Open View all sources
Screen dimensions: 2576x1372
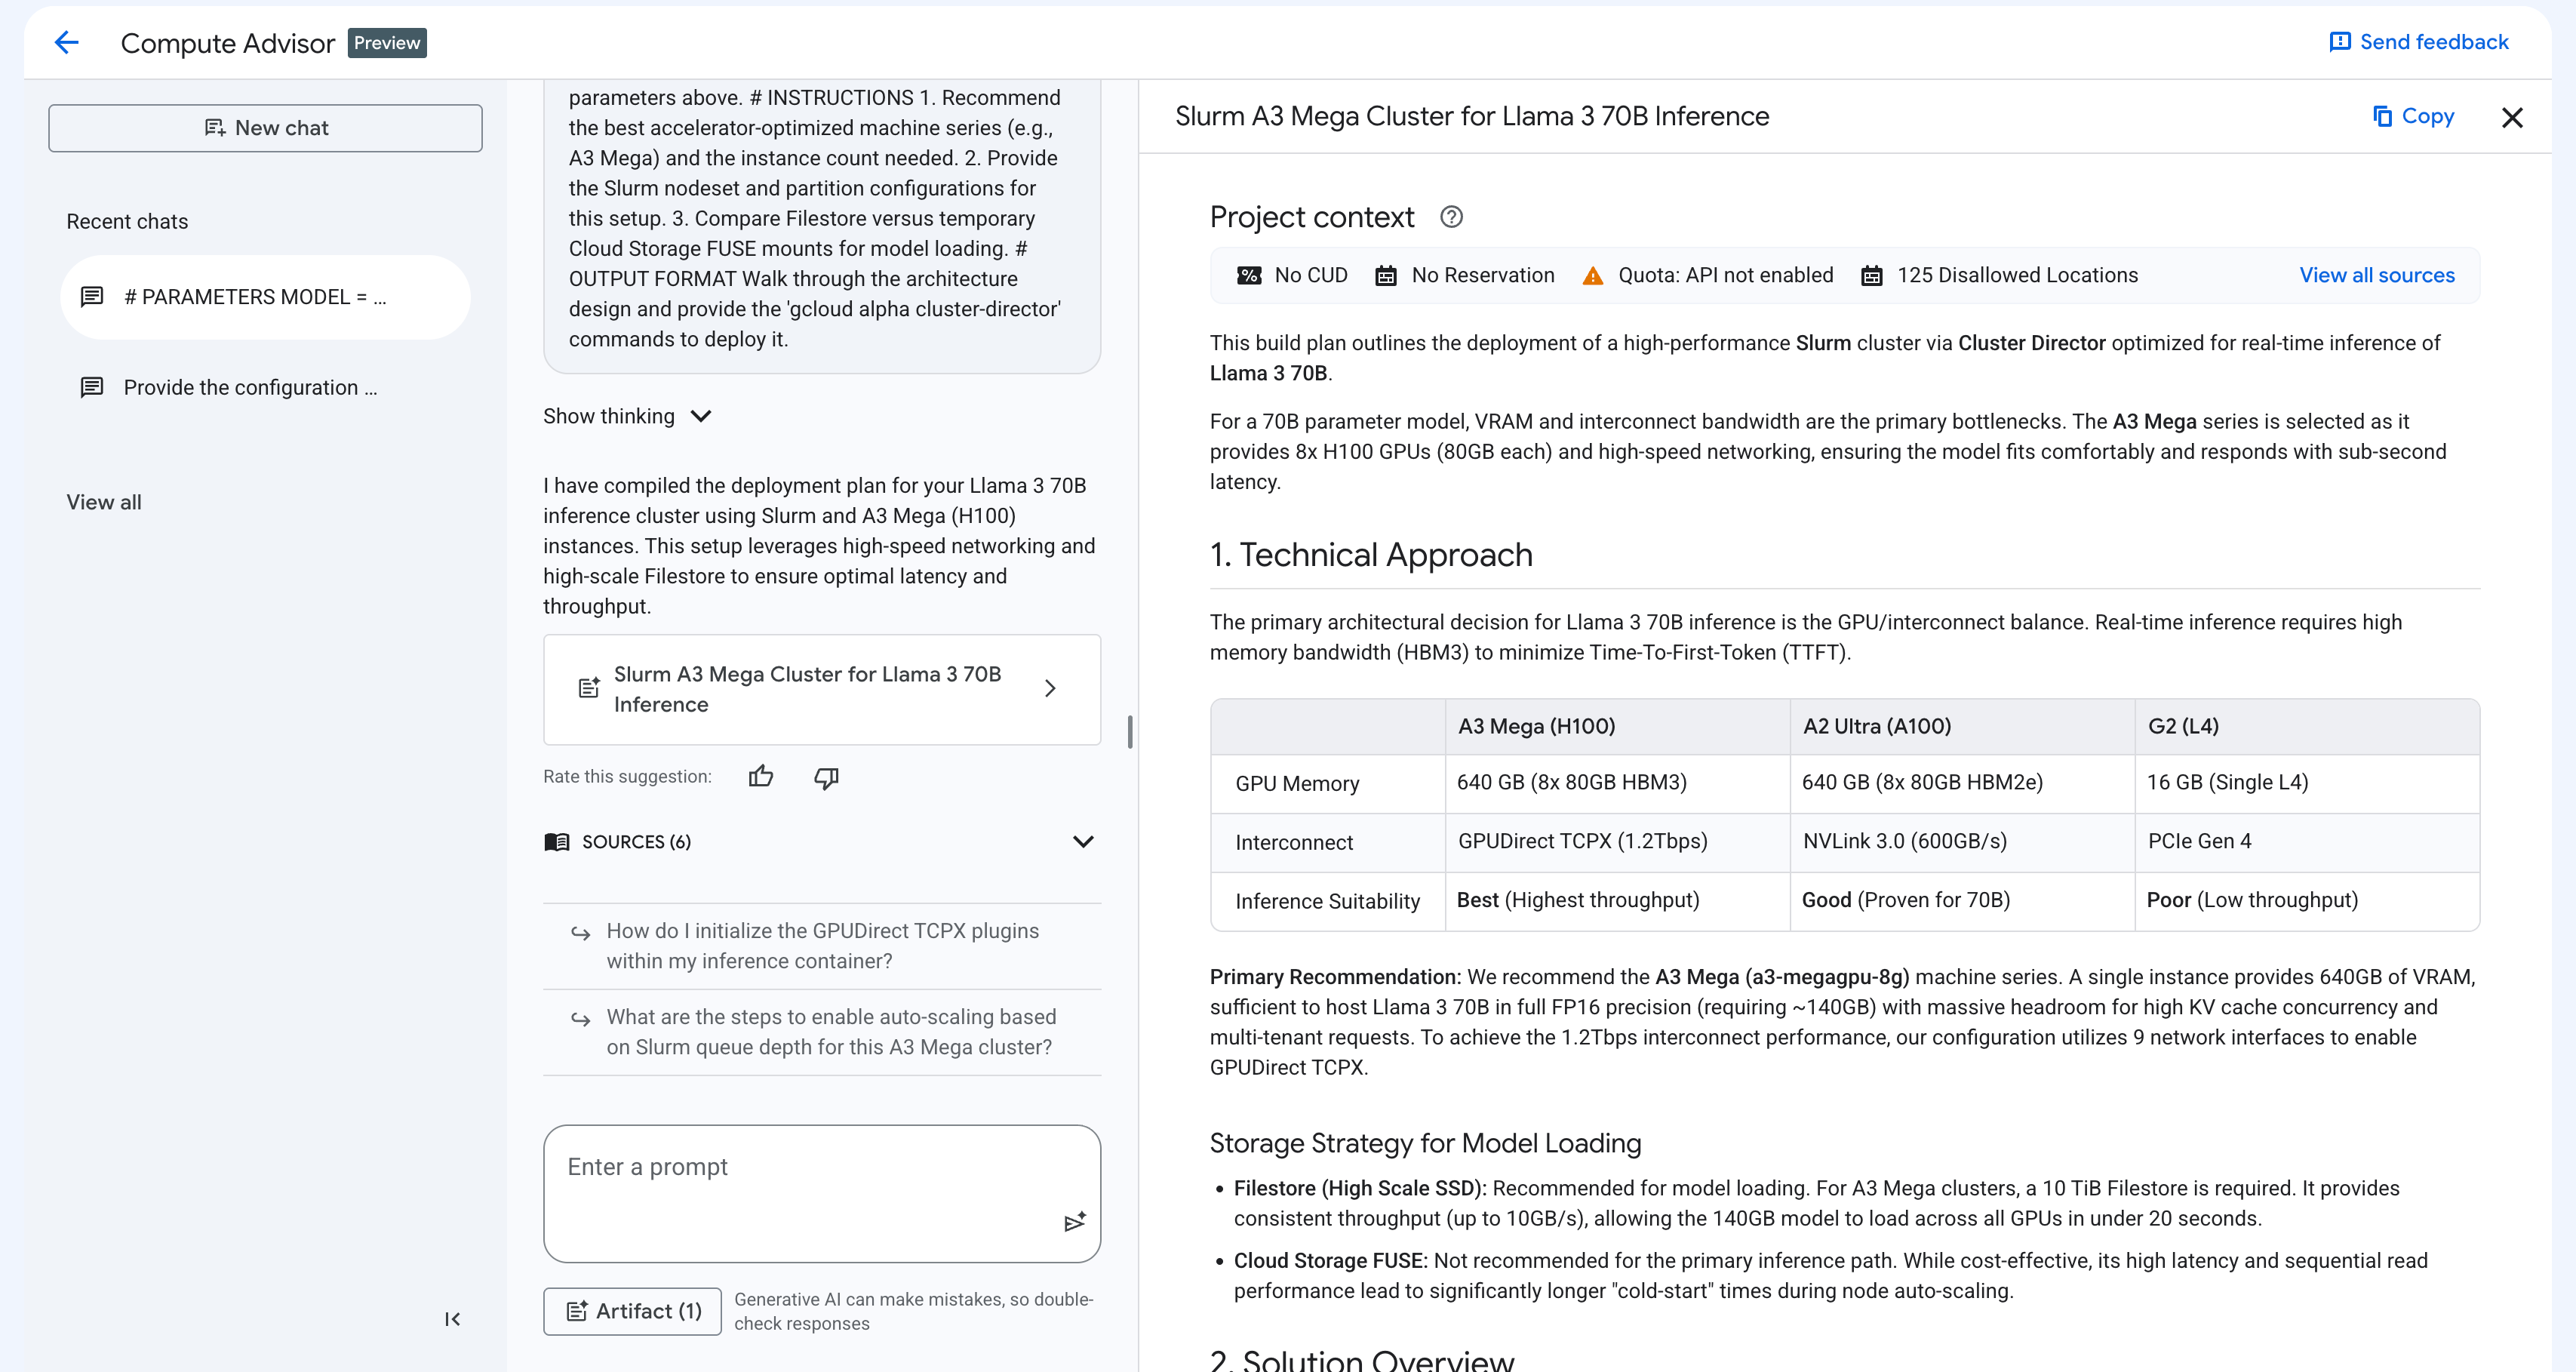pos(2376,275)
